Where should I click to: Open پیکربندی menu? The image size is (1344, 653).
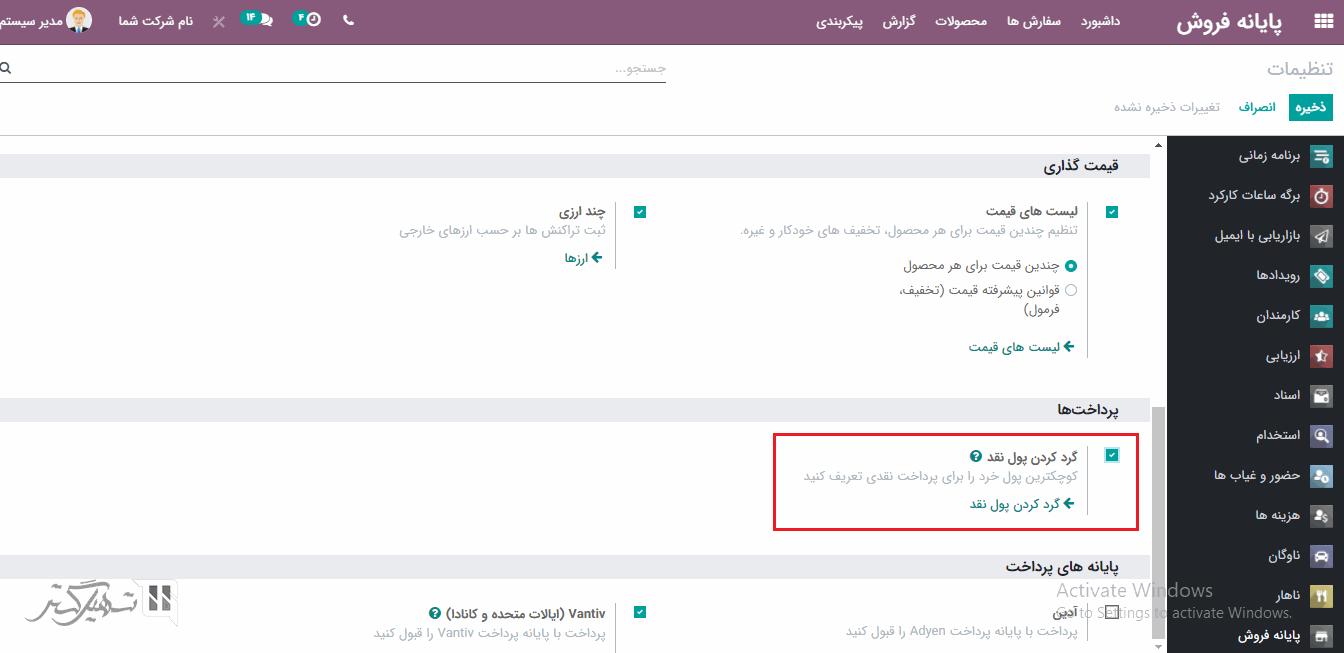(x=840, y=21)
